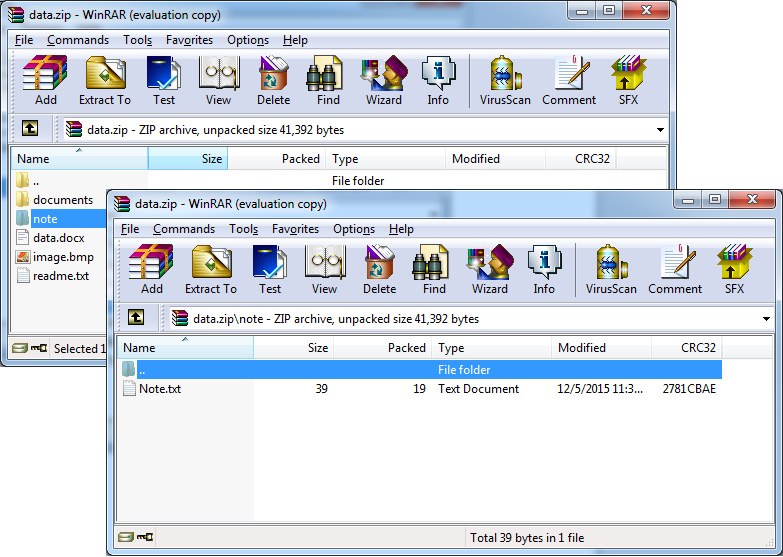Expand address dropdown arrow in front window
Image resolution: width=783 pixels, height=557 pixels.
pyautogui.click(x=766, y=319)
